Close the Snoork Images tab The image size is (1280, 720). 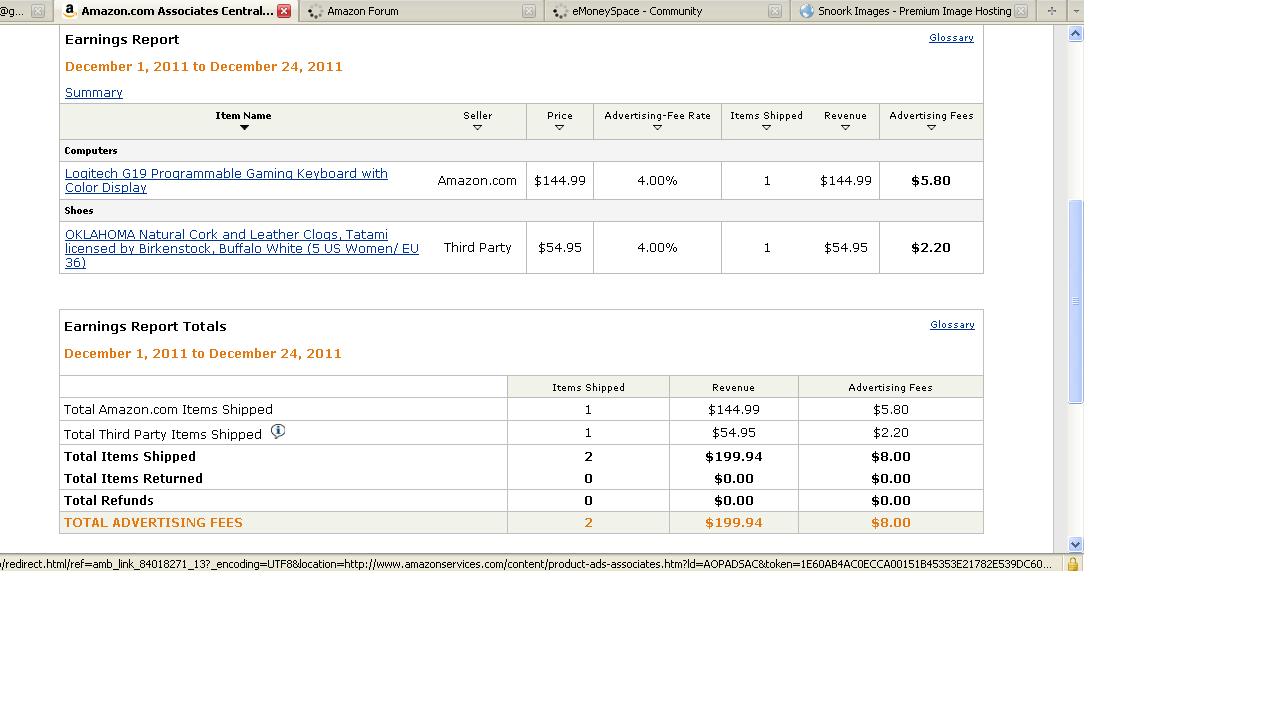(1021, 11)
